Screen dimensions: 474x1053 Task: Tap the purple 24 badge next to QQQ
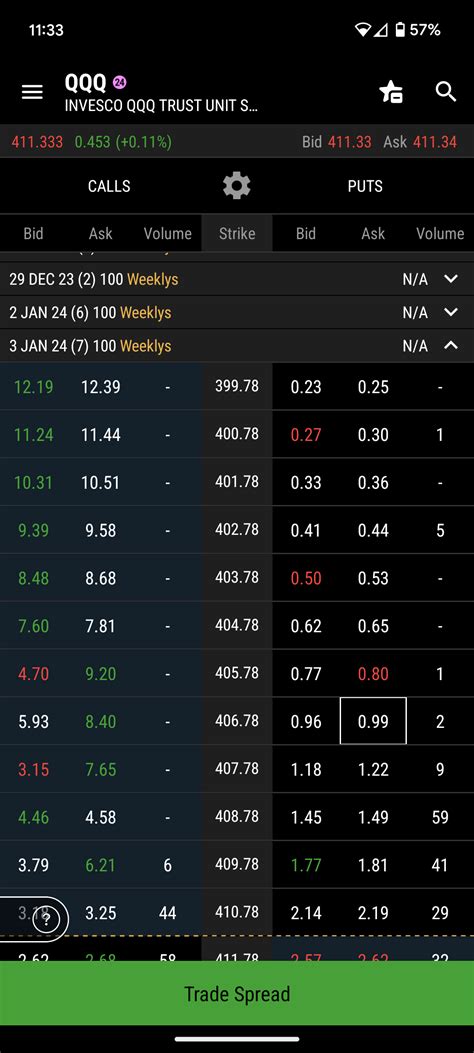tap(120, 83)
